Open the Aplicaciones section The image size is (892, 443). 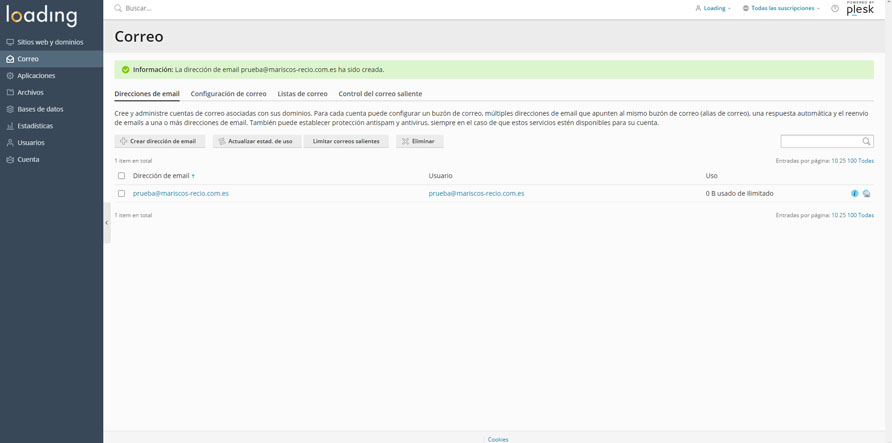pyautogui.click(x=36, y=76)
